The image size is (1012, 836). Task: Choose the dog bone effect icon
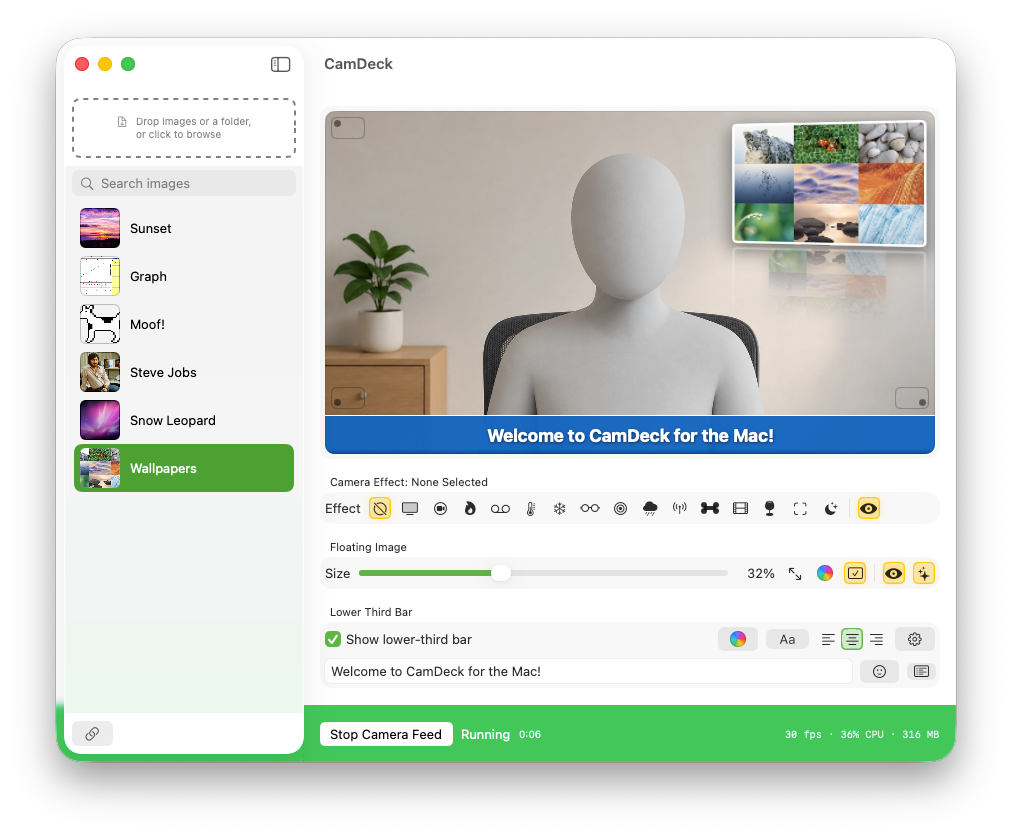click(x=710, y=509)
